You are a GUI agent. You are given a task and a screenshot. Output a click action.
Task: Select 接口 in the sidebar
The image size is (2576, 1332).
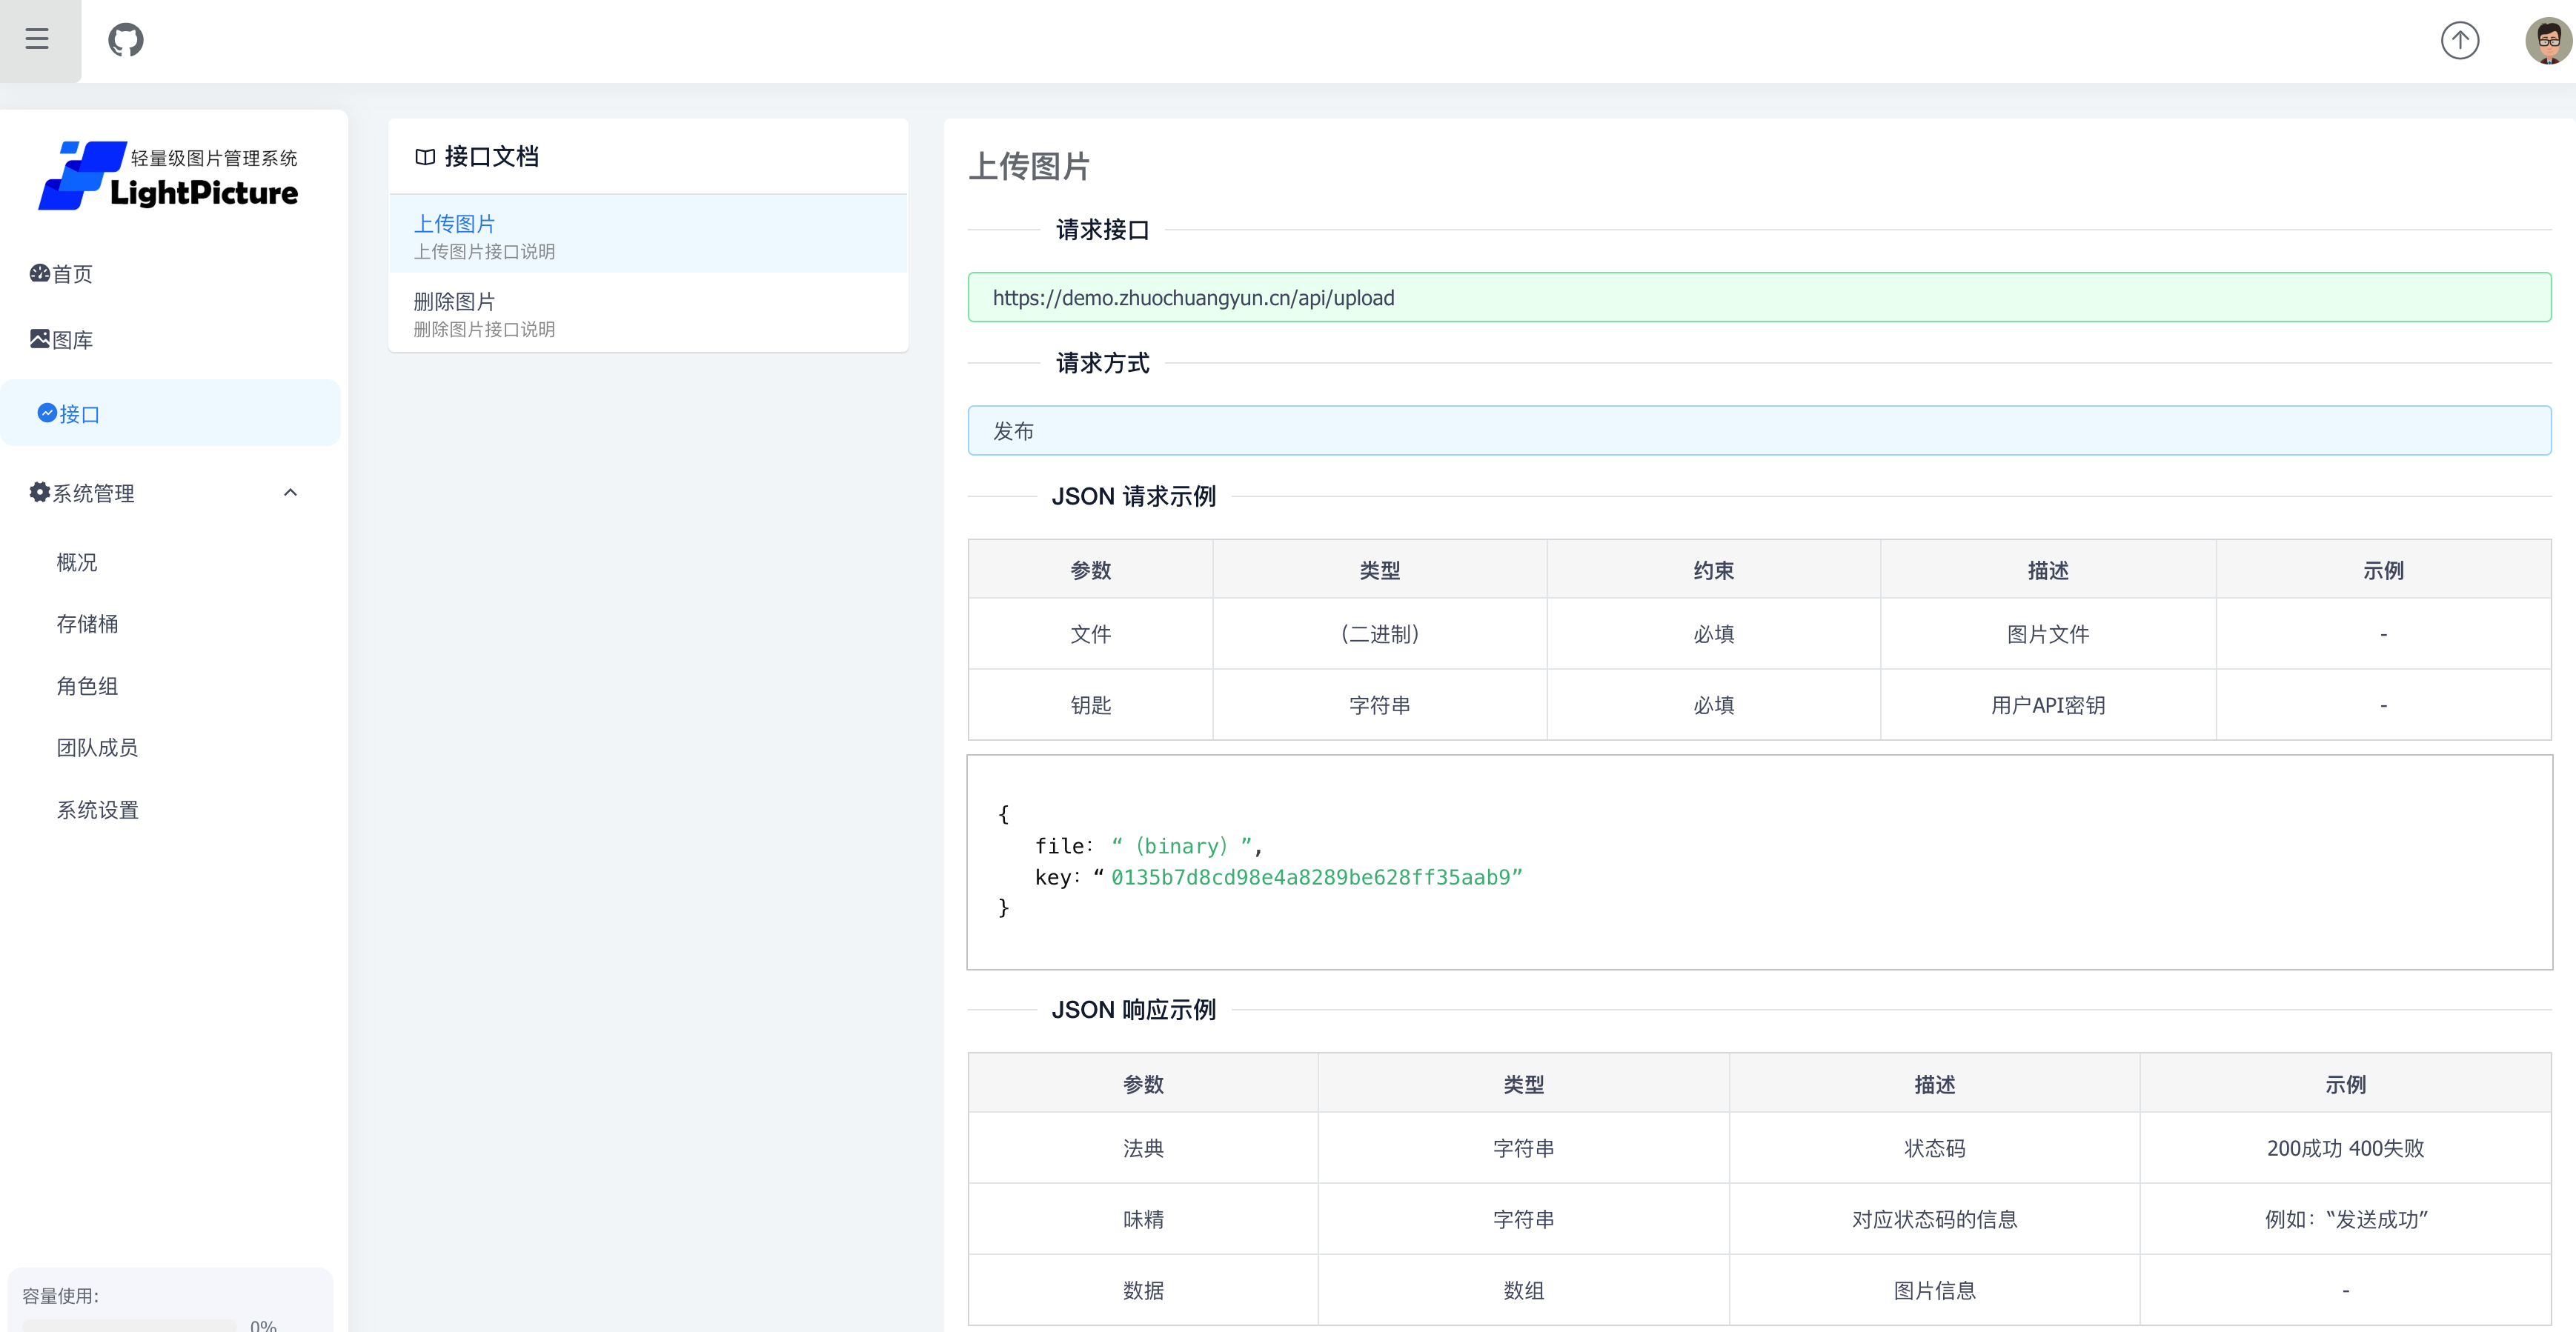[170, 413]
